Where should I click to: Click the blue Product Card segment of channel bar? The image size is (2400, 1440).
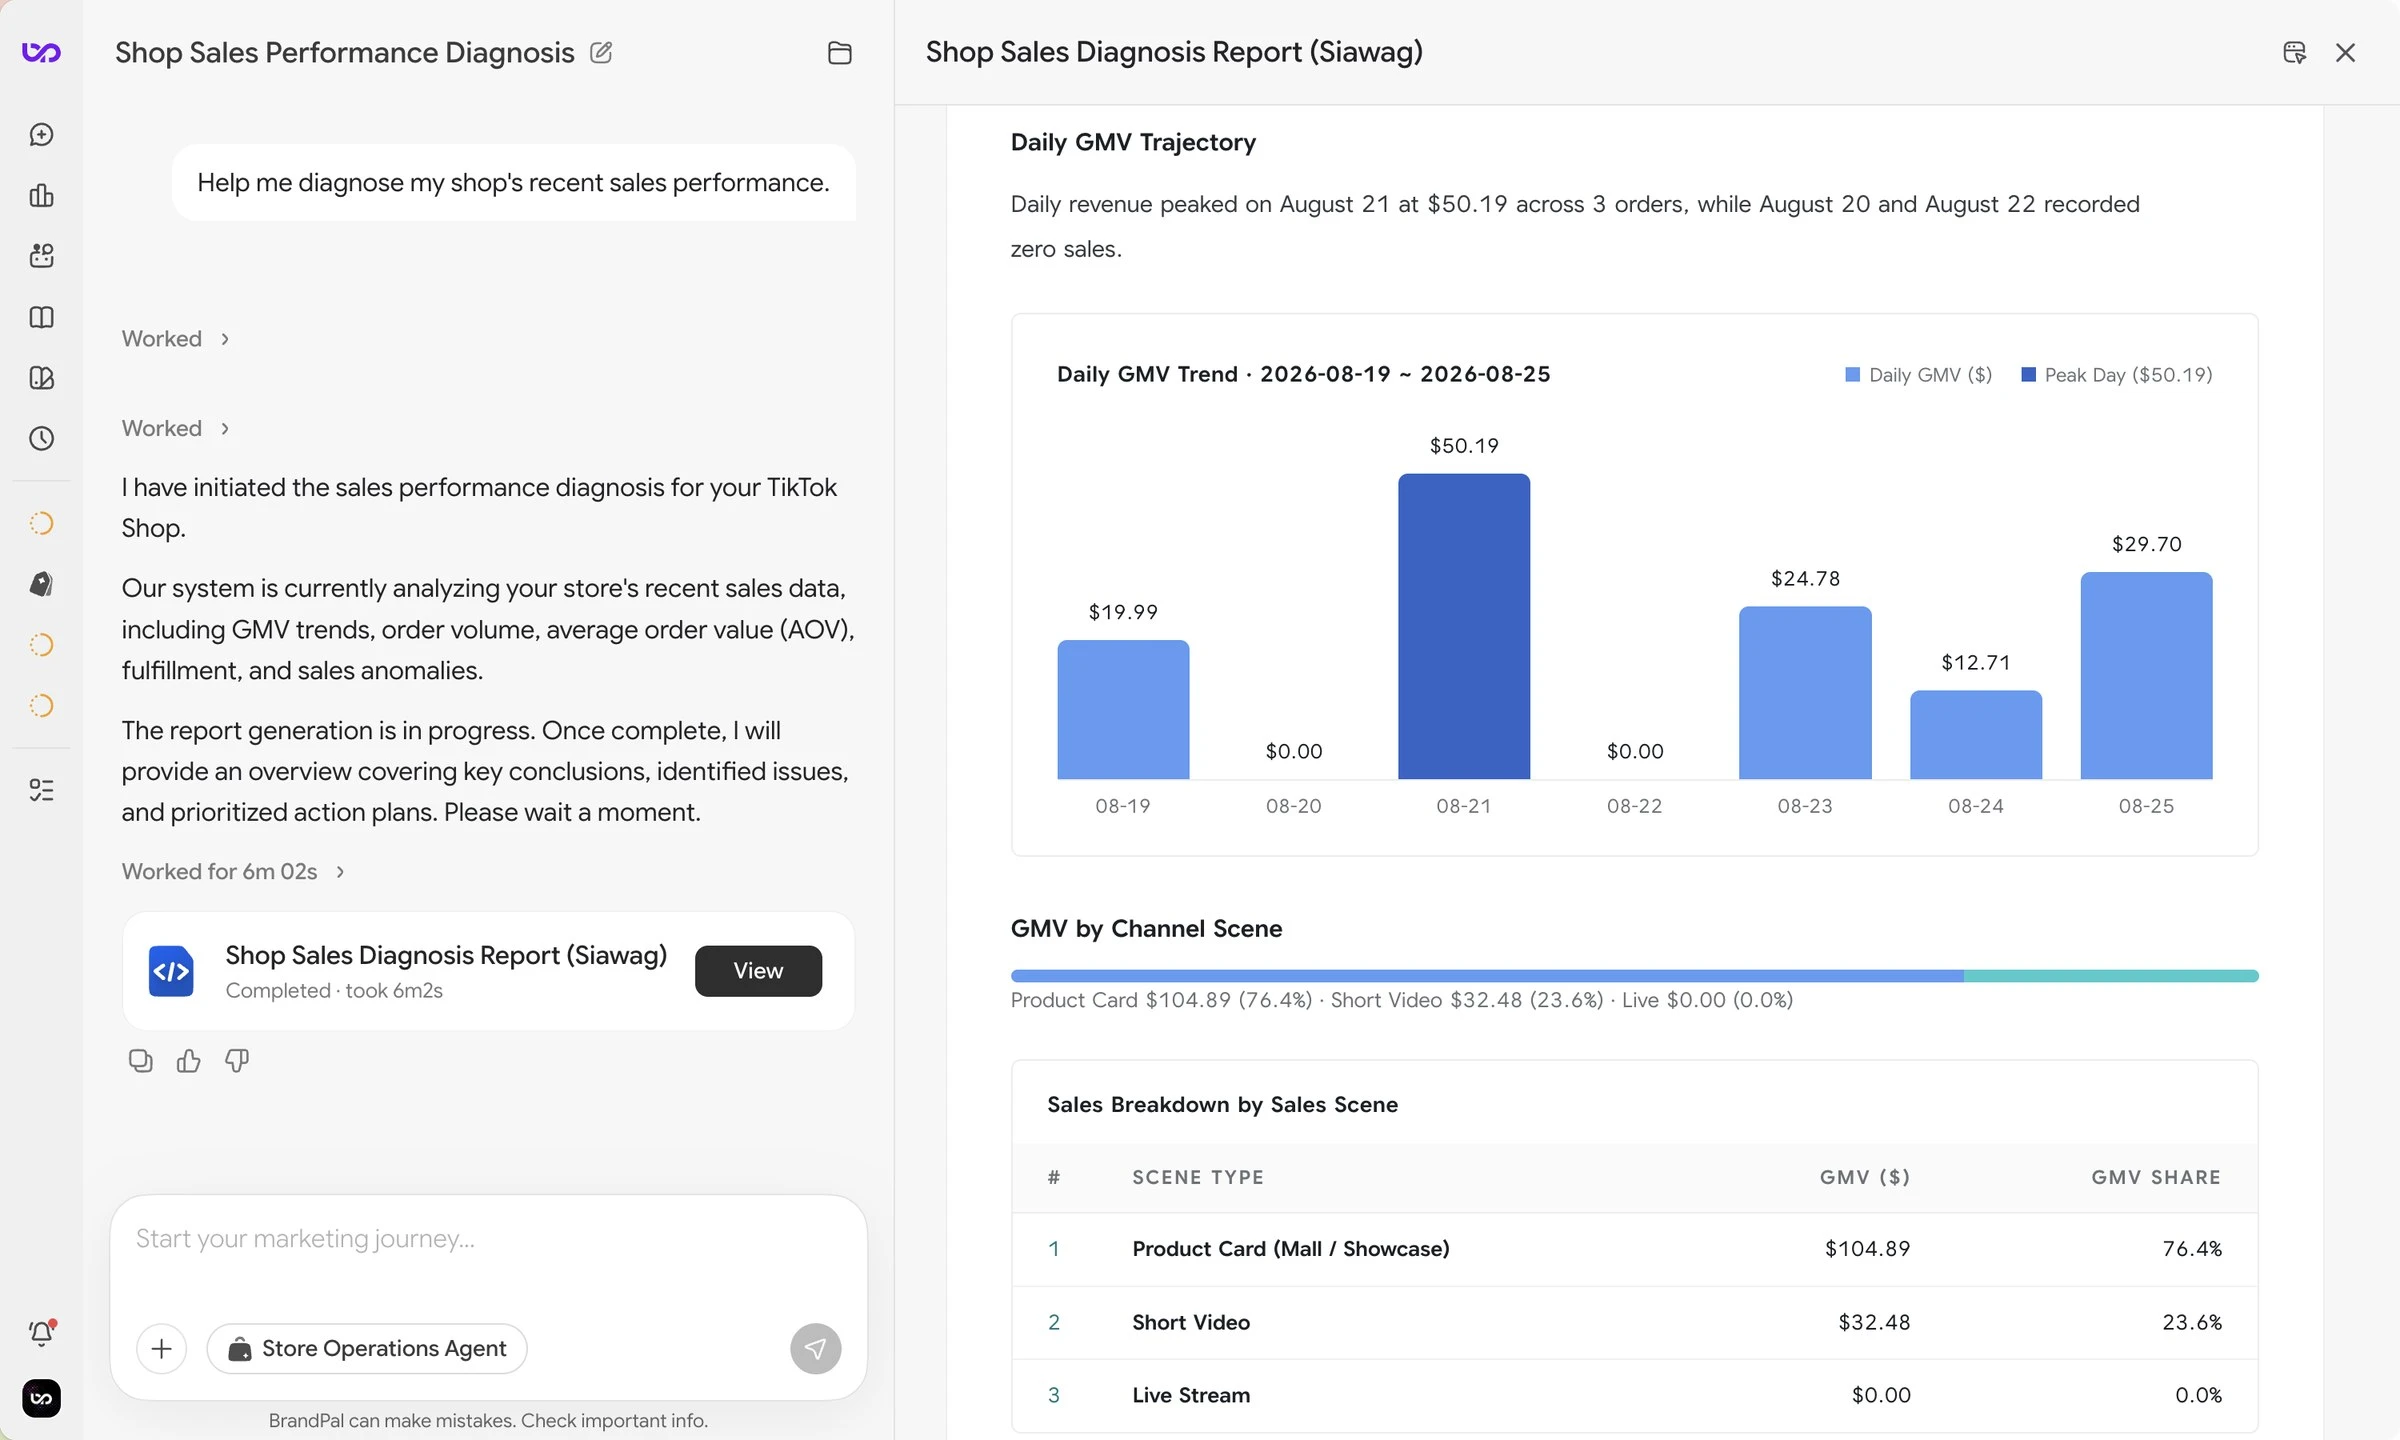[x=1487, y=976]
